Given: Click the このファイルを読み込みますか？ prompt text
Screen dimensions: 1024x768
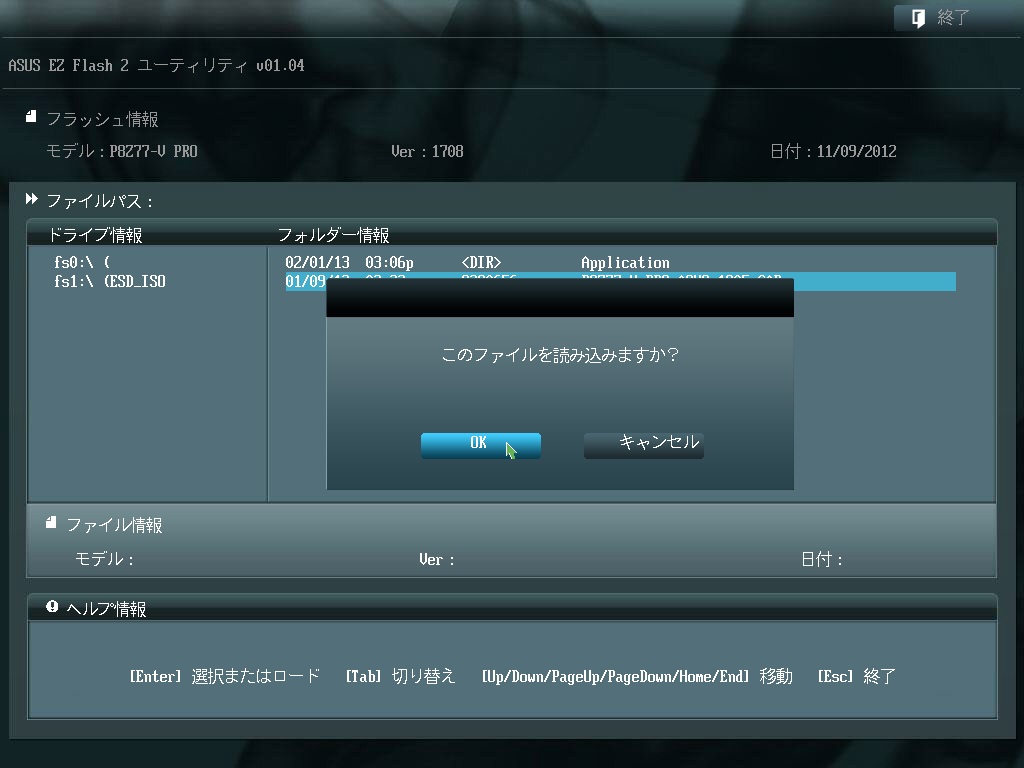Looking at the screenshot, I should (x=560, y=355).
